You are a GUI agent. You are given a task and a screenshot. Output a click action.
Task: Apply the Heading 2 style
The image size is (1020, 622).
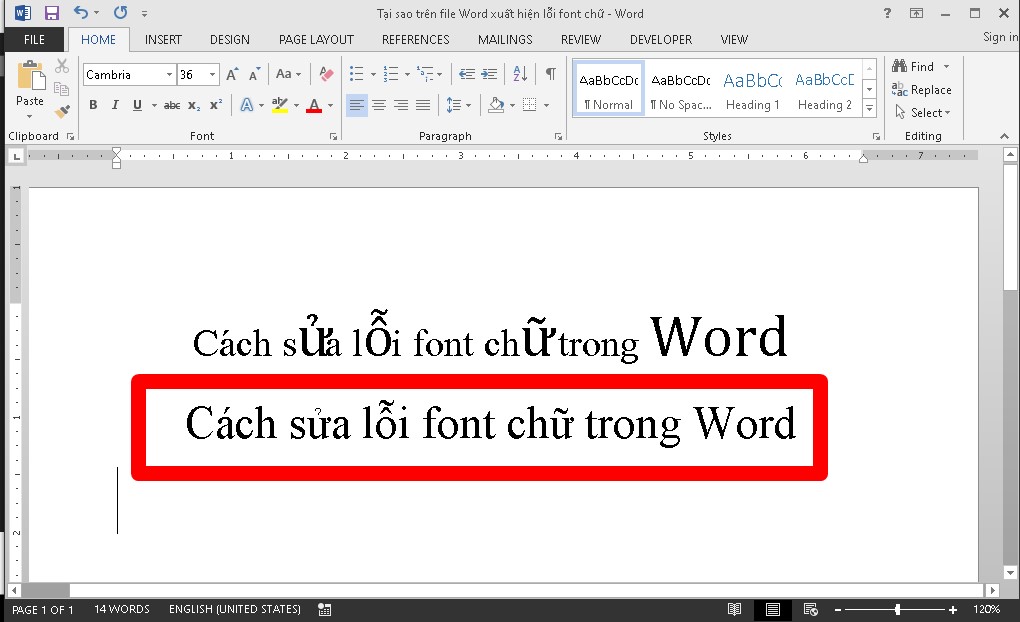(825, 89)
